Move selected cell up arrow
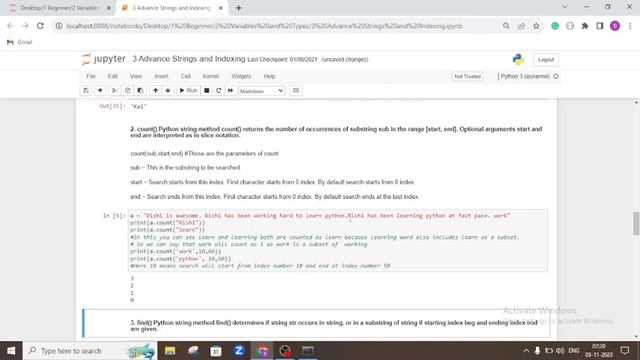This screenshot has width=640, height=360. 155,91
